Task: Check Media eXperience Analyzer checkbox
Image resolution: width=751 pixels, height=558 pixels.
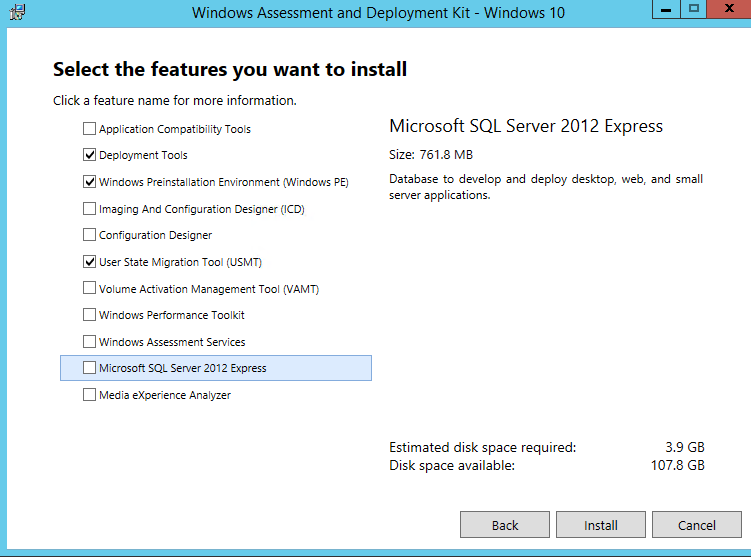Action: (89, 395)
